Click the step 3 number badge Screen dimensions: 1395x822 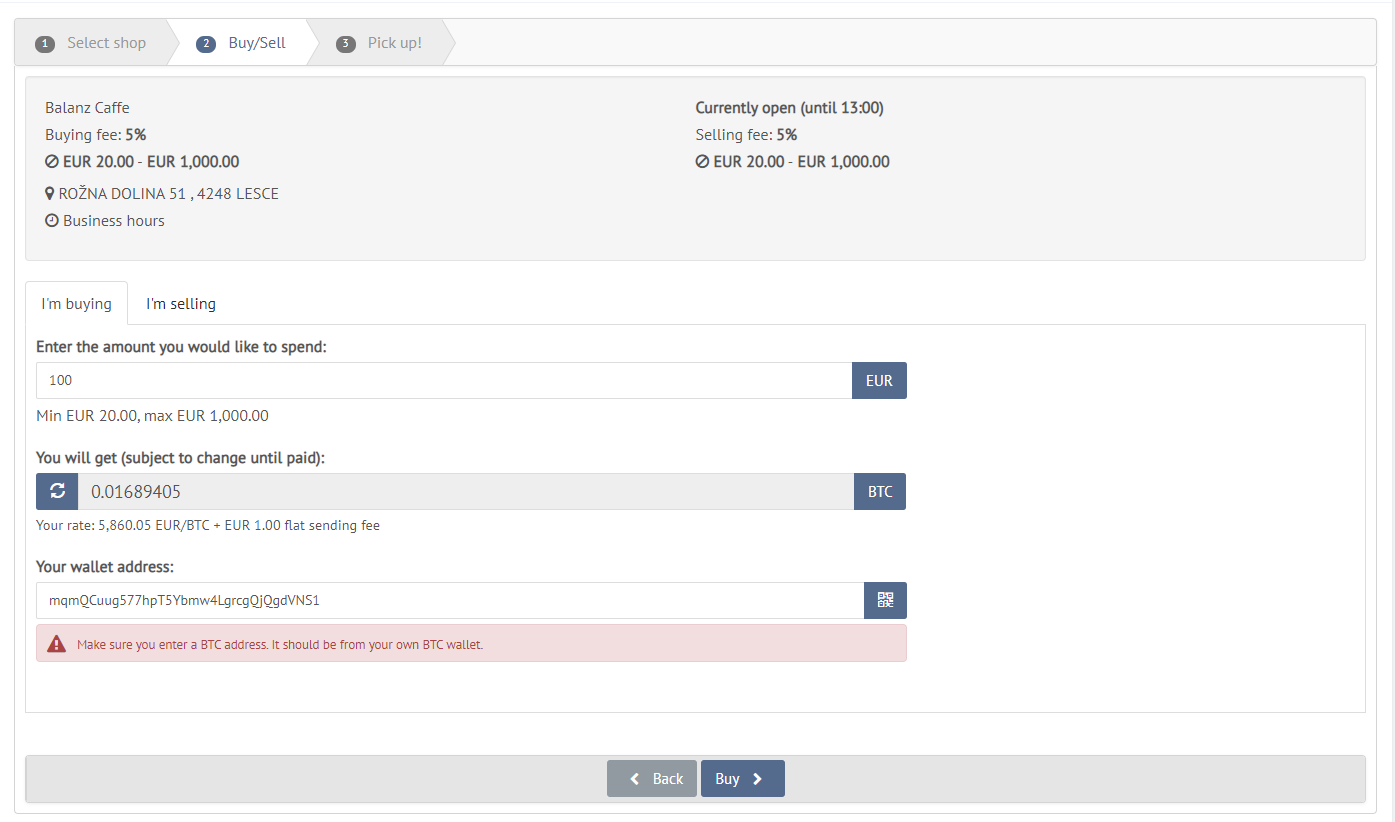click(x=346, y=44)
